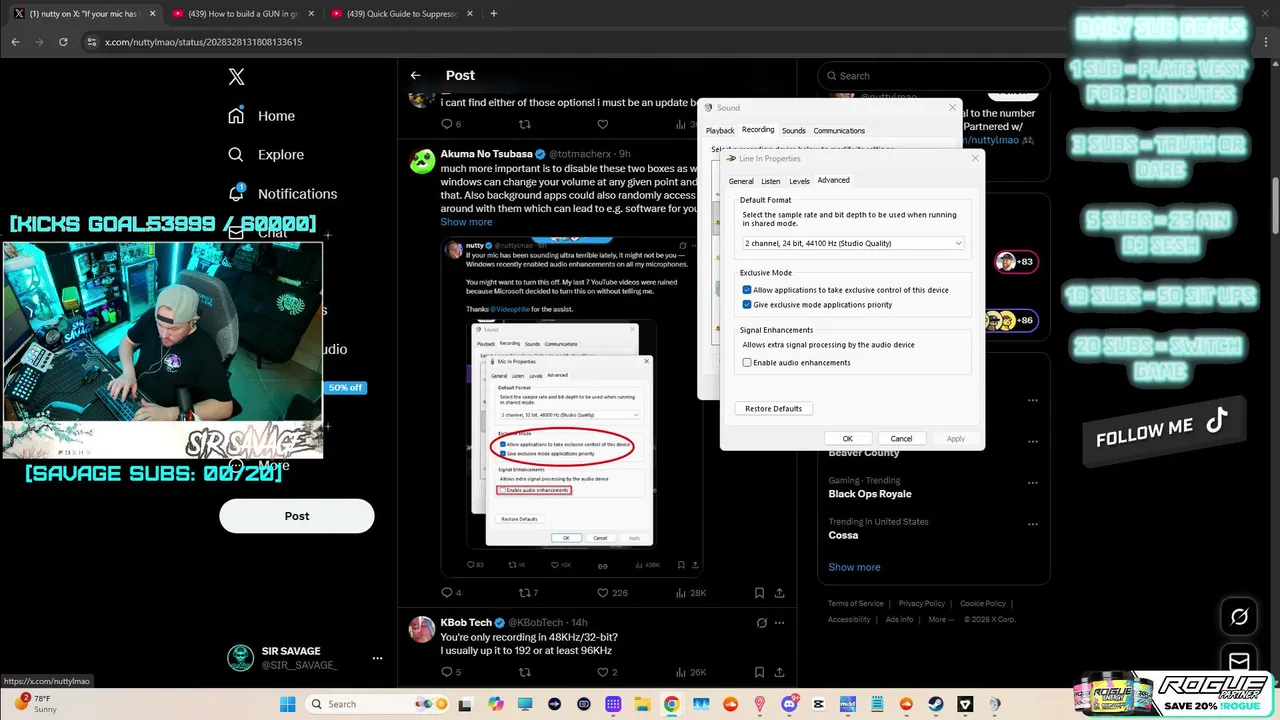The image size is (1280, 720).
Task: Open Windows Start menu
Action: point(288,704)
